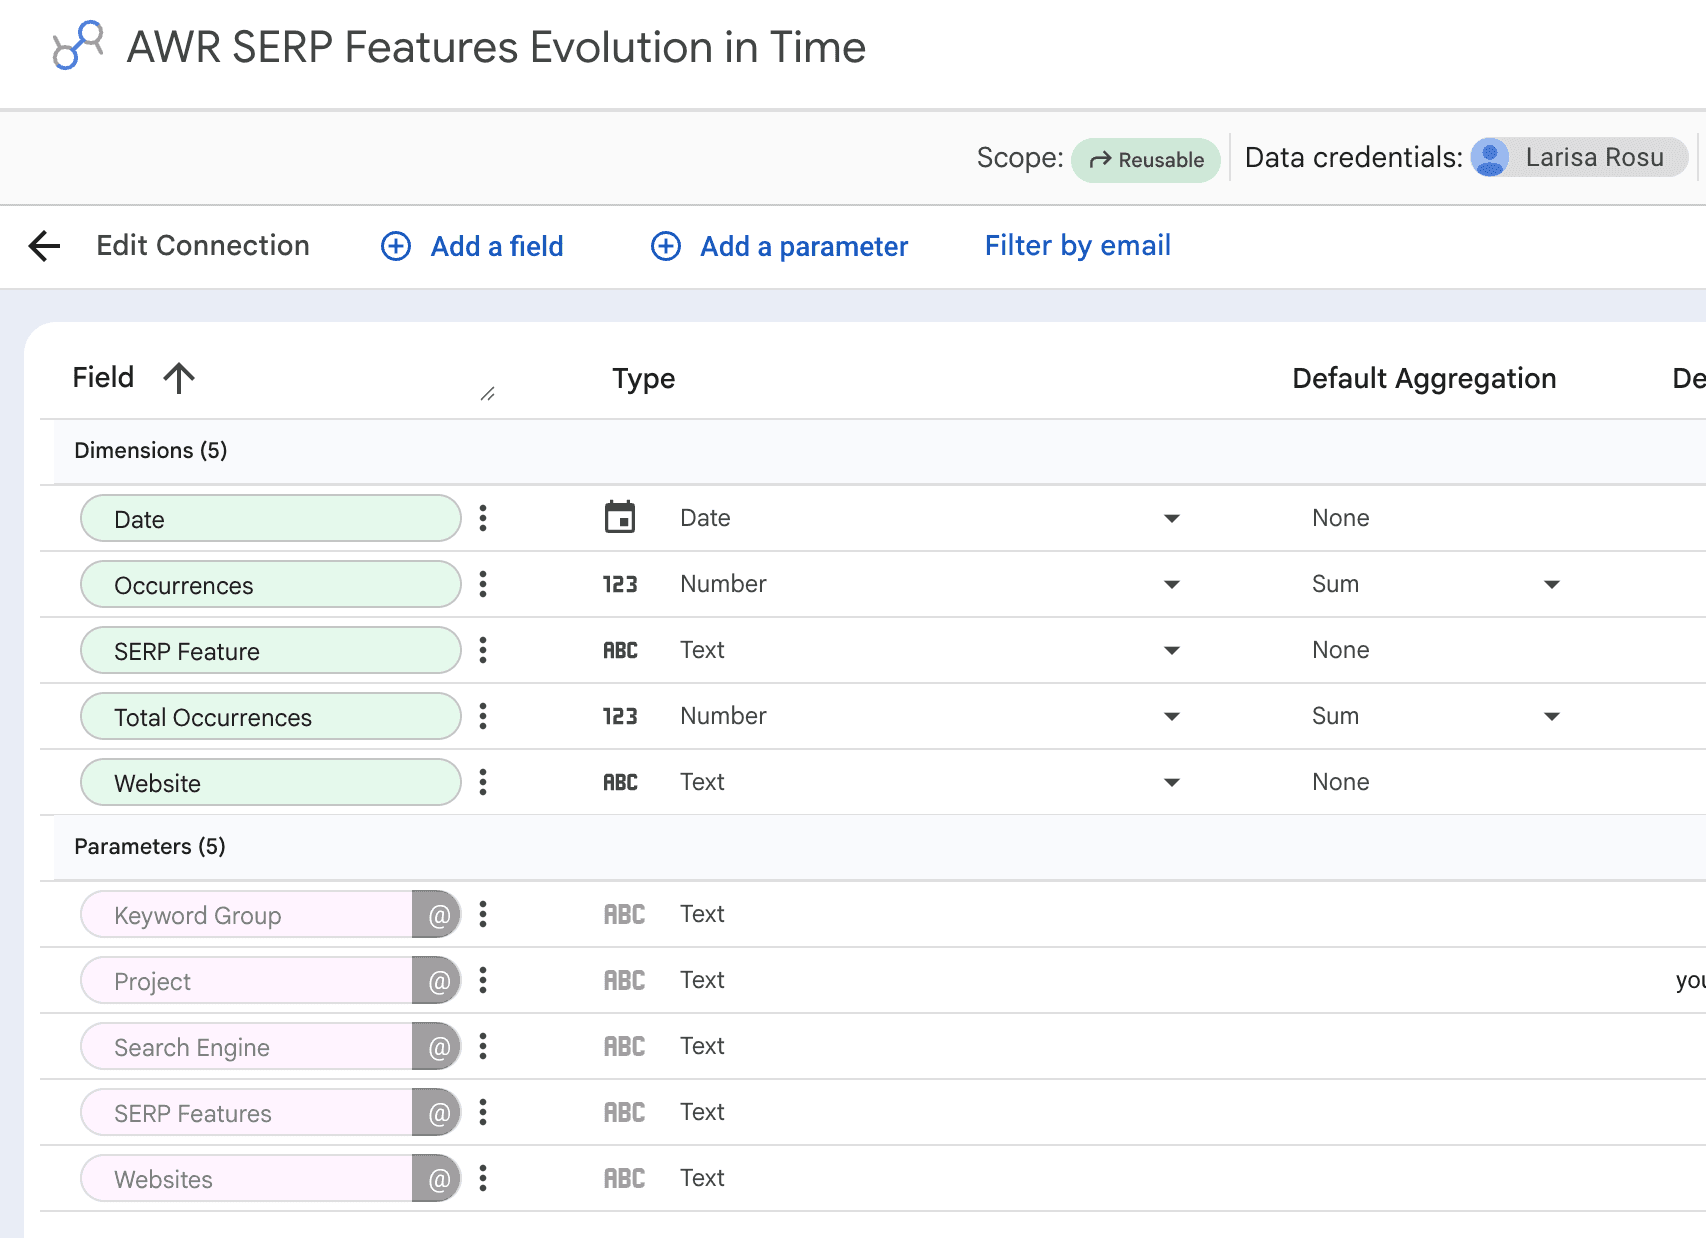Sort by Field using the up arrow
This screenshot has width=1706, height=1238.
pos(179,378)
